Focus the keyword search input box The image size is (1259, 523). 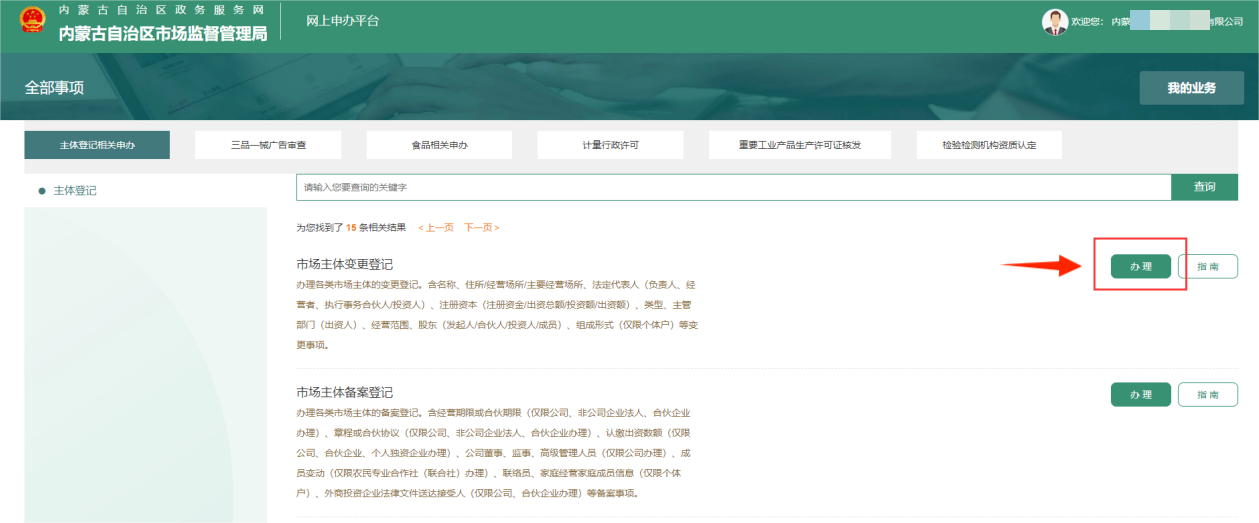733,187
